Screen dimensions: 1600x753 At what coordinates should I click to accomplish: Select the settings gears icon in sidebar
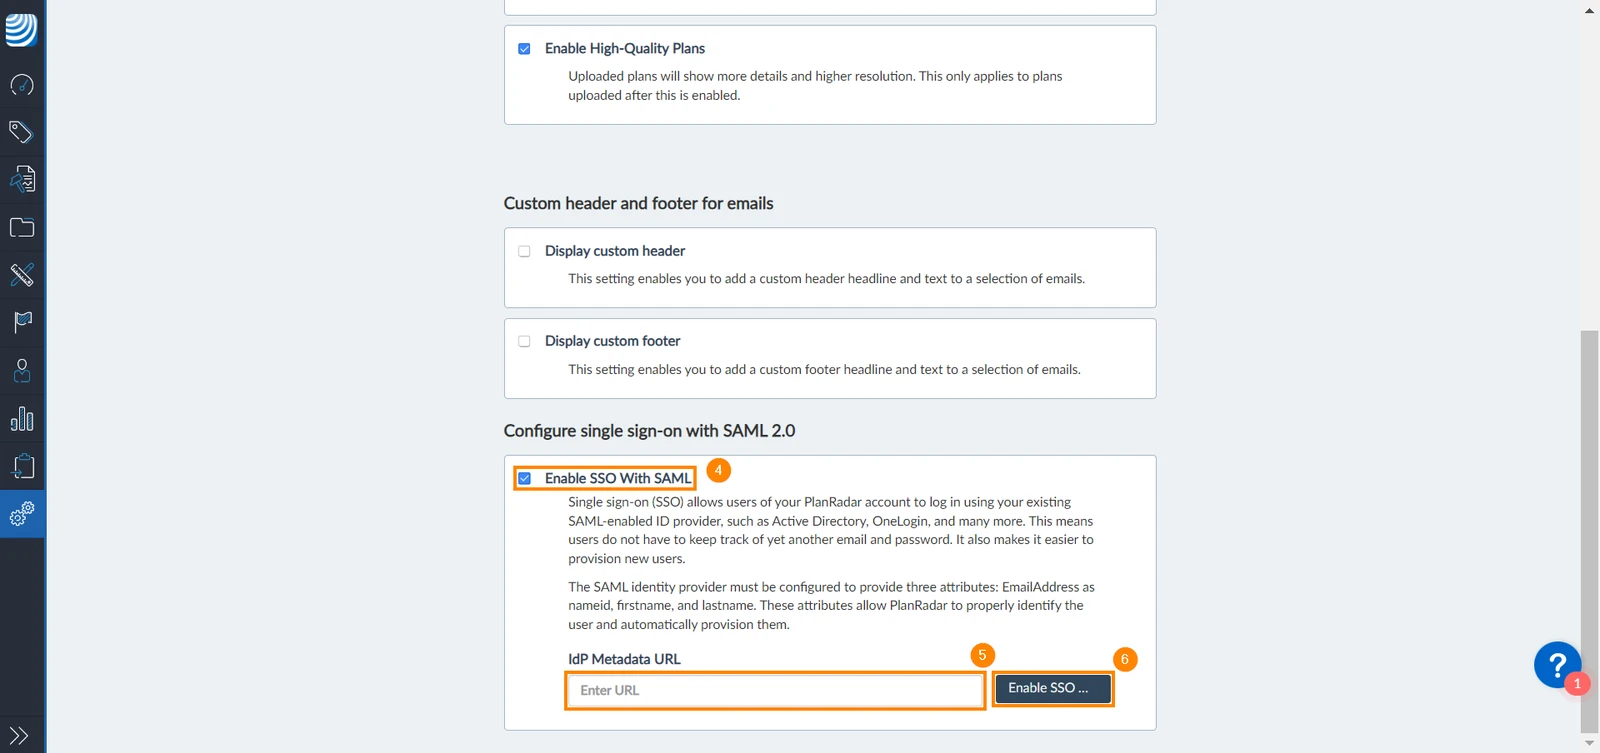tap(22, 514)
